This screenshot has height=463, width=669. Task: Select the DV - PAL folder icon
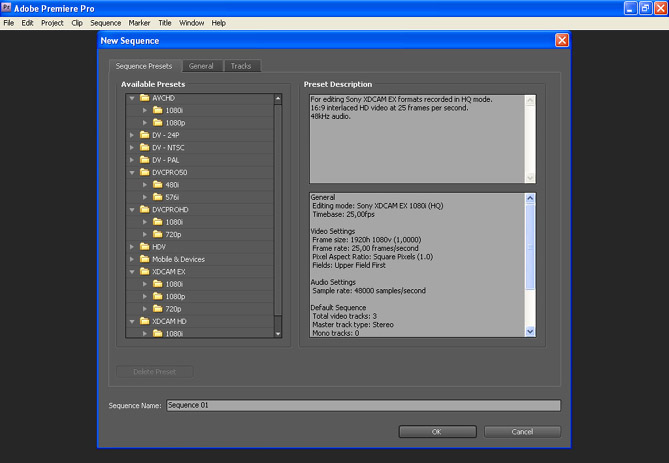pyautogui.click(x=144, y=160)
